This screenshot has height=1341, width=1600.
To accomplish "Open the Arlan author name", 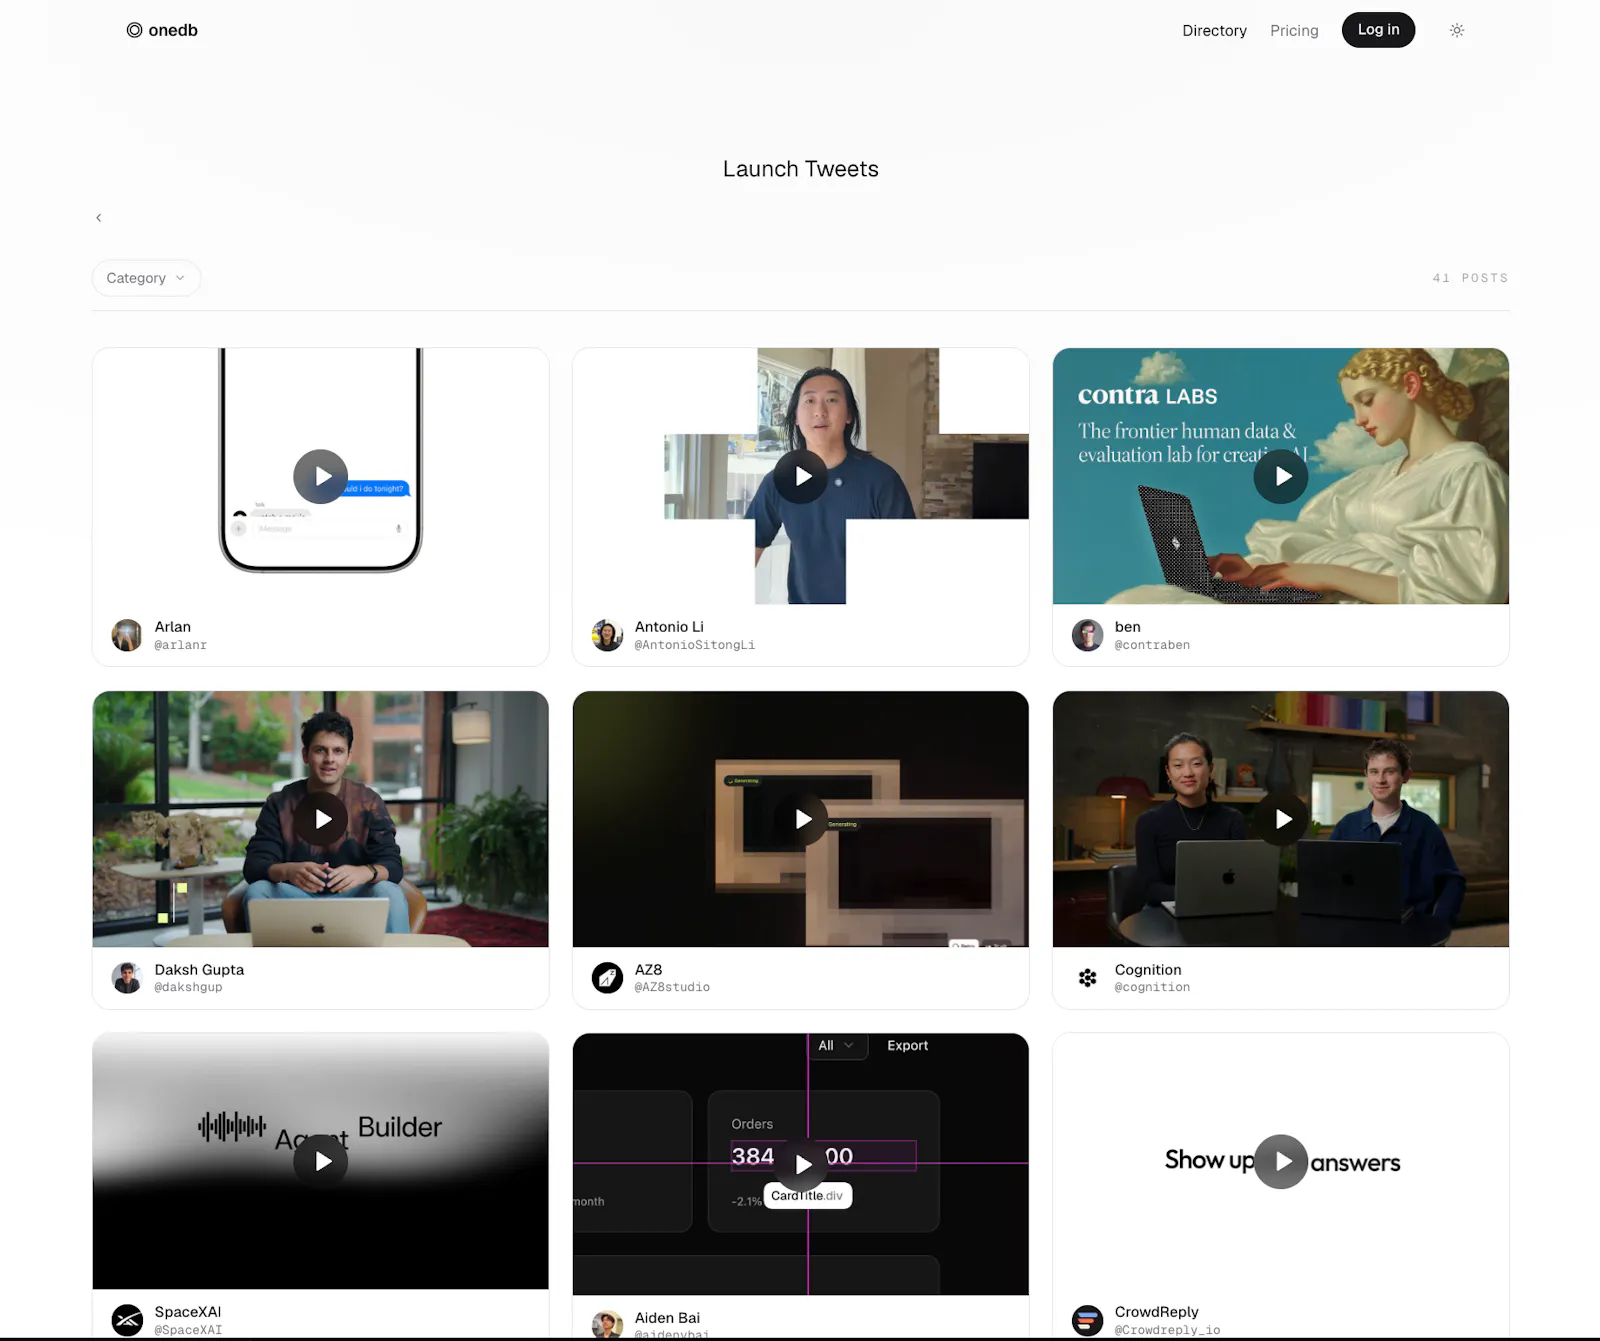I will pyautogui.click(x=172, y=627).
